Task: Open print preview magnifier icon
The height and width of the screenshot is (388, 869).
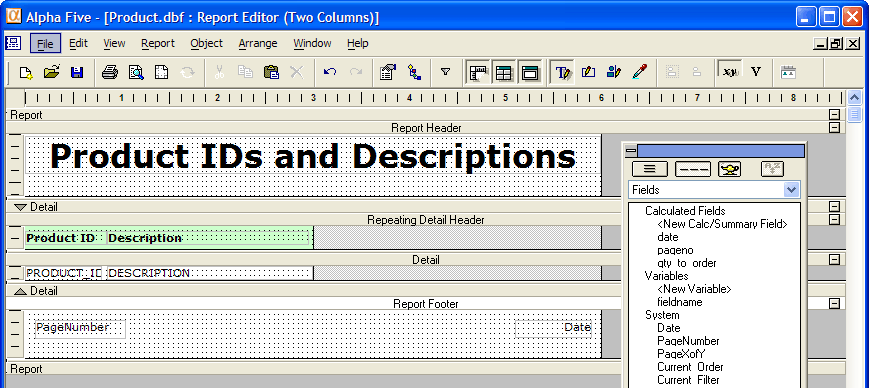Action: click(136, 73)
